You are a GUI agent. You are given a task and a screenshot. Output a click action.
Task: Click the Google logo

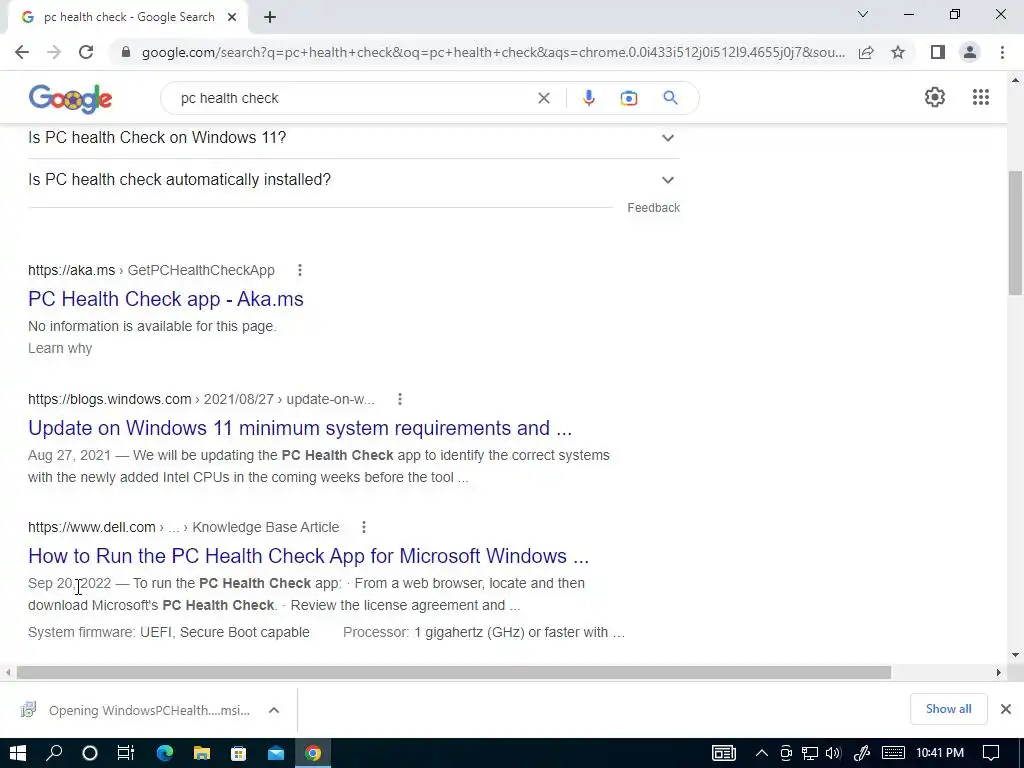point(71,99)
